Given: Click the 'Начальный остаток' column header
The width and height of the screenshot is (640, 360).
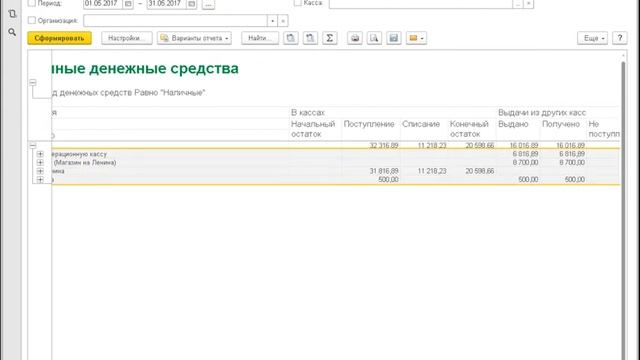Looking at the screenshot, I should pos(313,129).
